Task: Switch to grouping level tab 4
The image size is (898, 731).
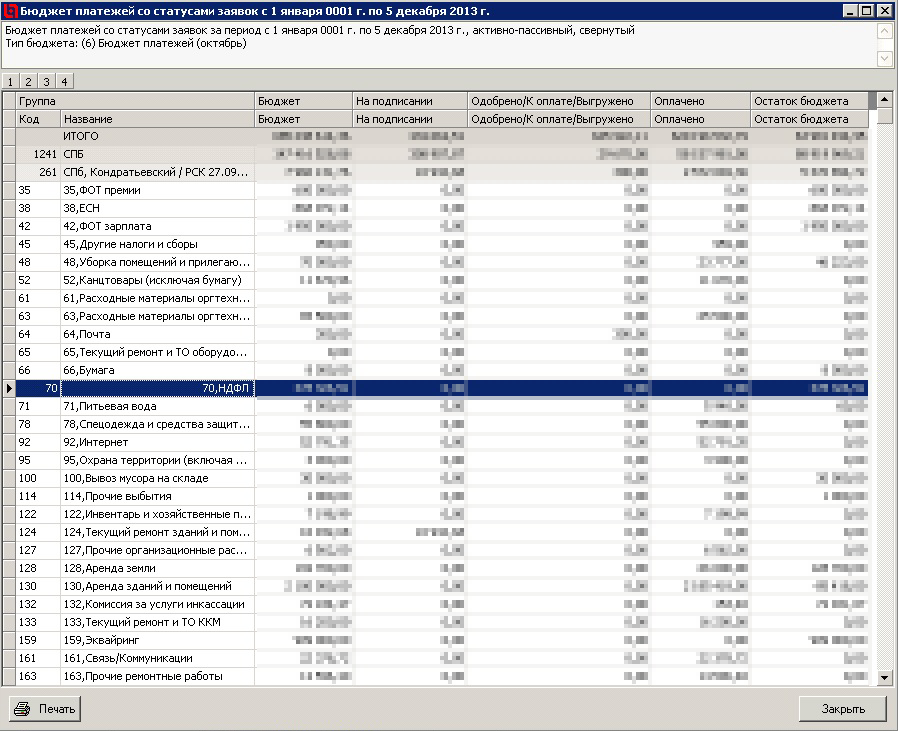Action: (x=65, y=81)
